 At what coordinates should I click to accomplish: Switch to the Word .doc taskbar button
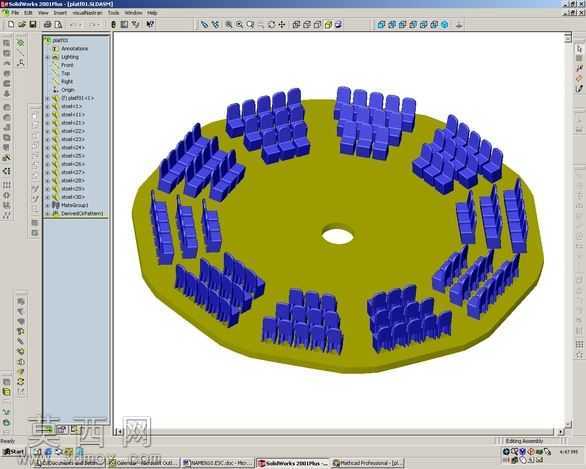pyautogui.click(x=218, y=463)
